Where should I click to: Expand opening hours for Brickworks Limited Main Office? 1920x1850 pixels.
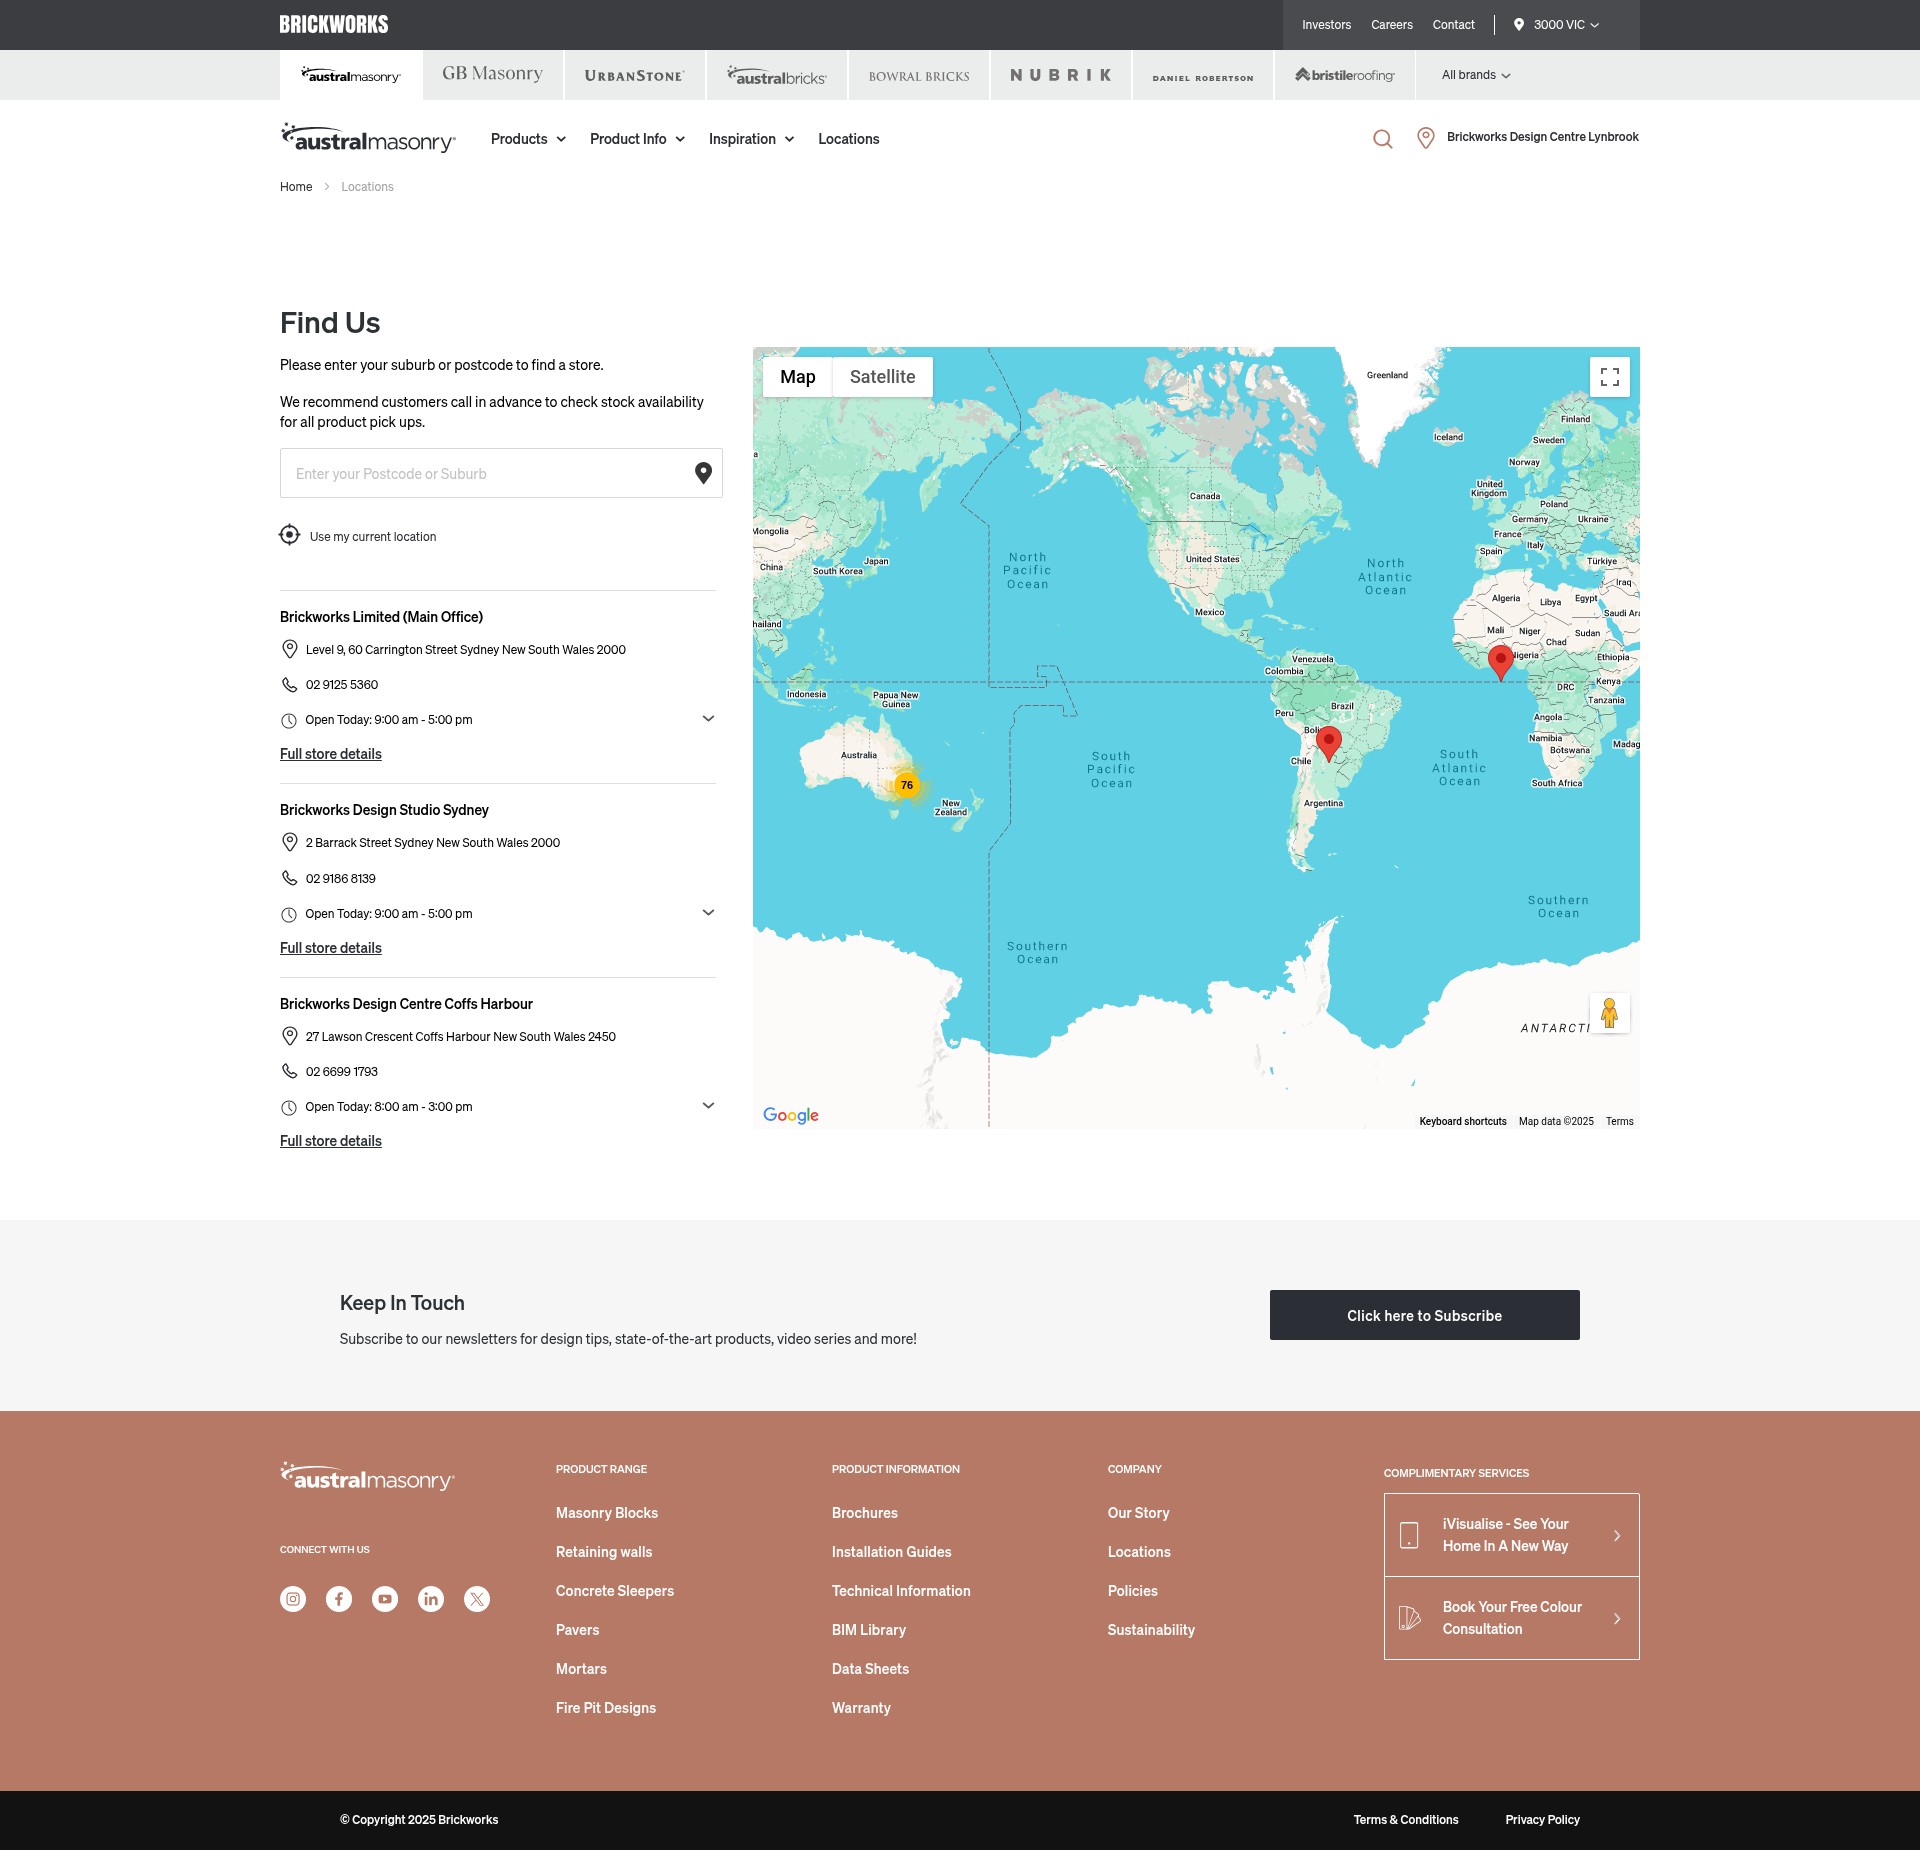tap(708, 719)
